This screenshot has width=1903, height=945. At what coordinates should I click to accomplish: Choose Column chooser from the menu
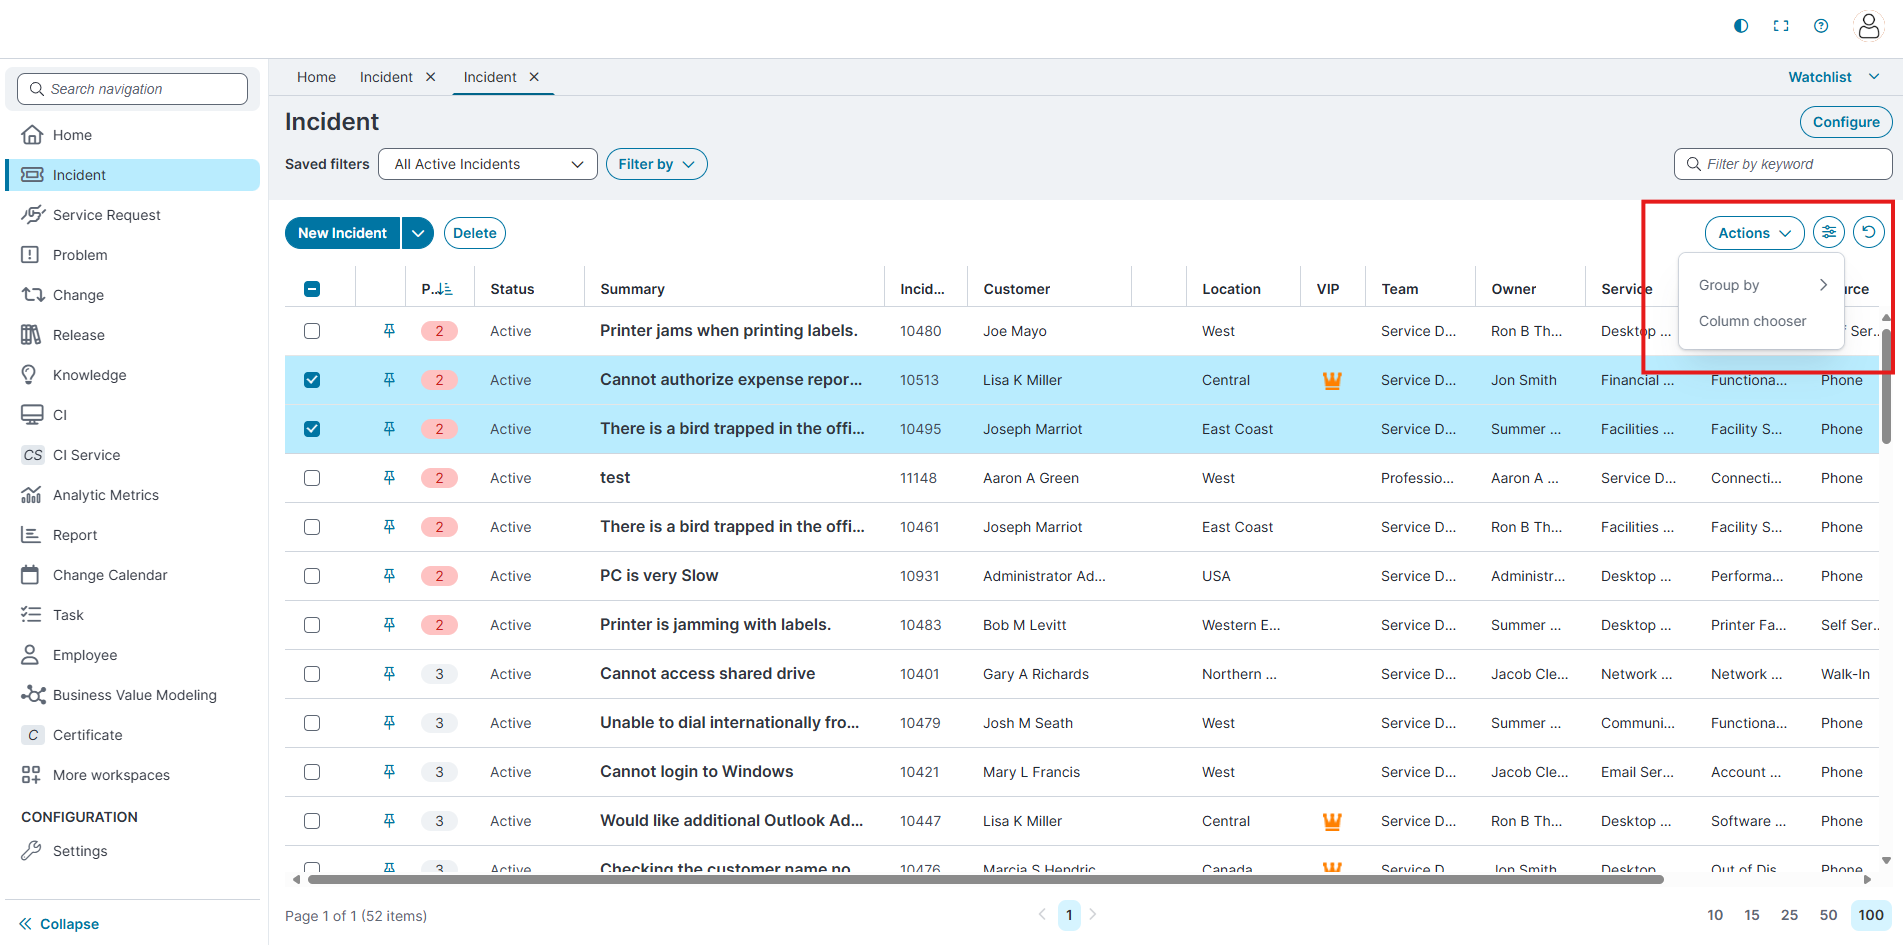tap(1752, 321)
